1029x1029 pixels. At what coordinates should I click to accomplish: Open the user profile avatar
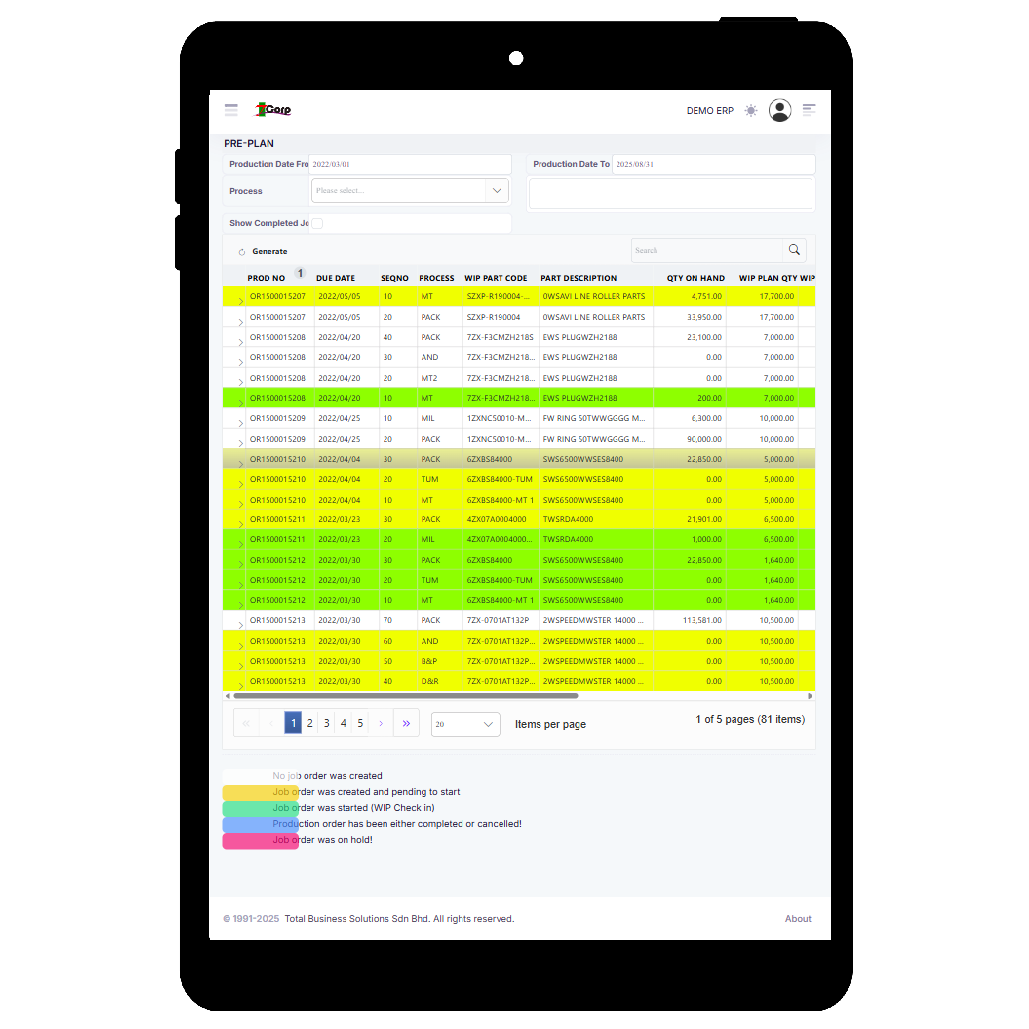pyautogui.click(x=780, y=111)
